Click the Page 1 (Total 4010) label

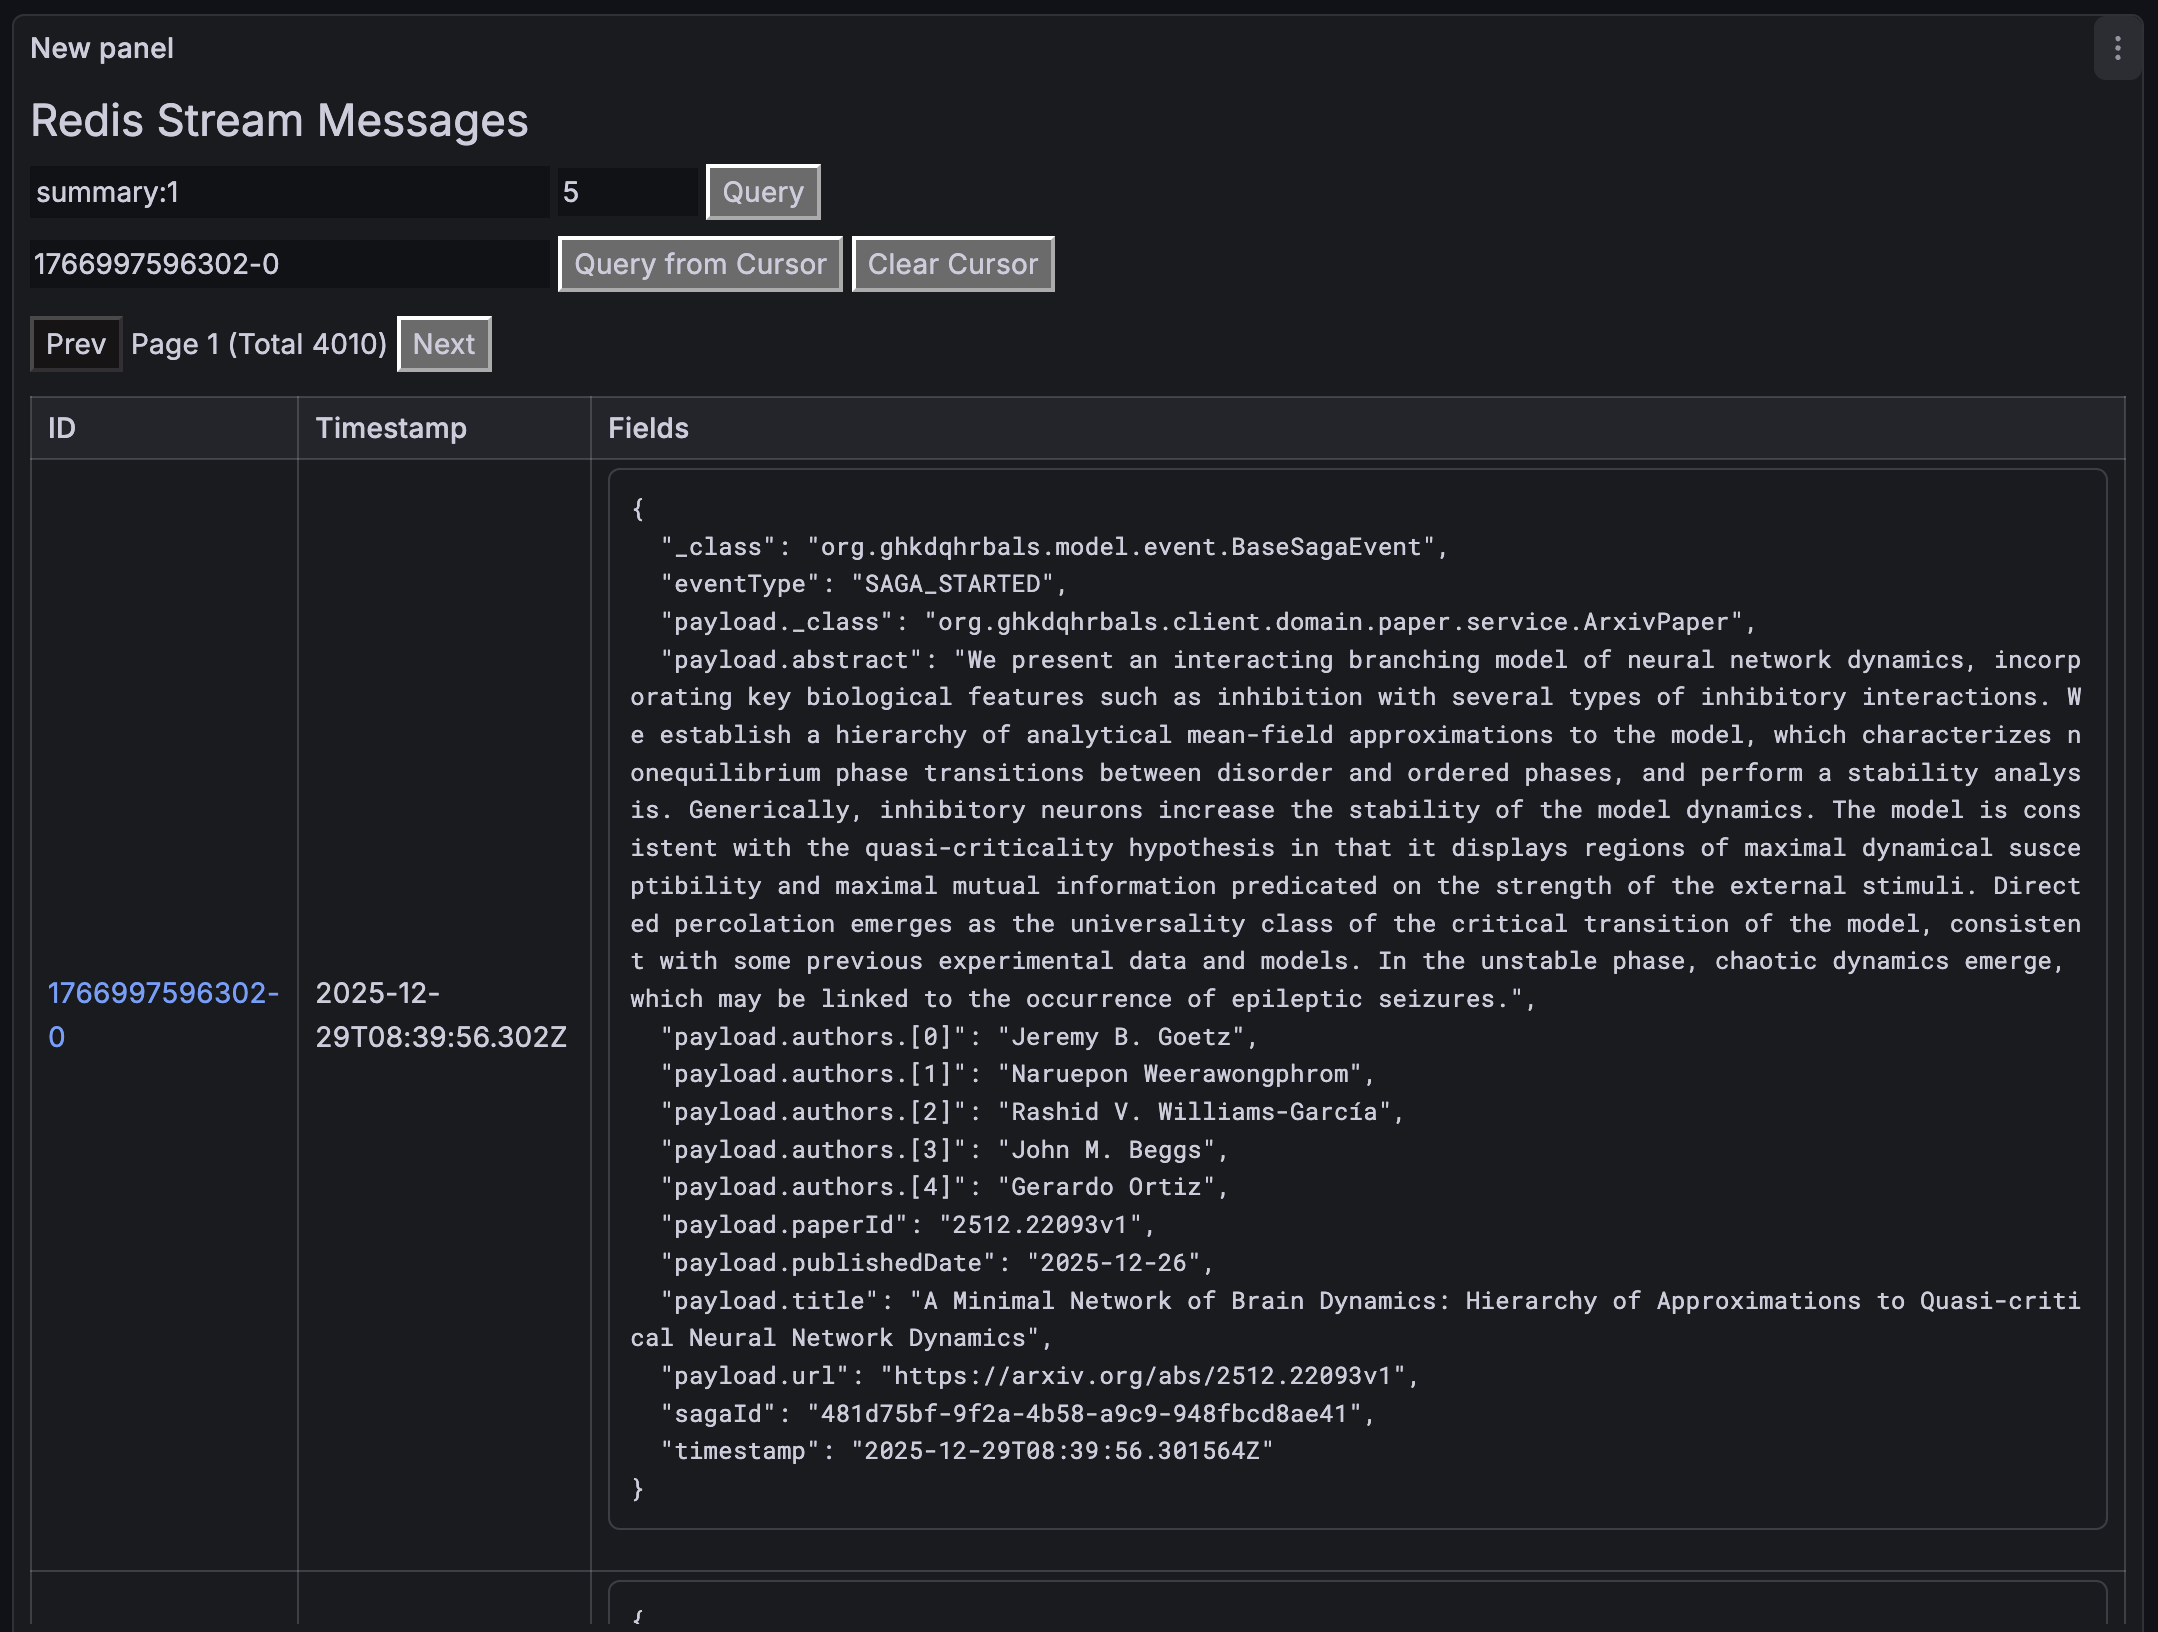point(259,344)
